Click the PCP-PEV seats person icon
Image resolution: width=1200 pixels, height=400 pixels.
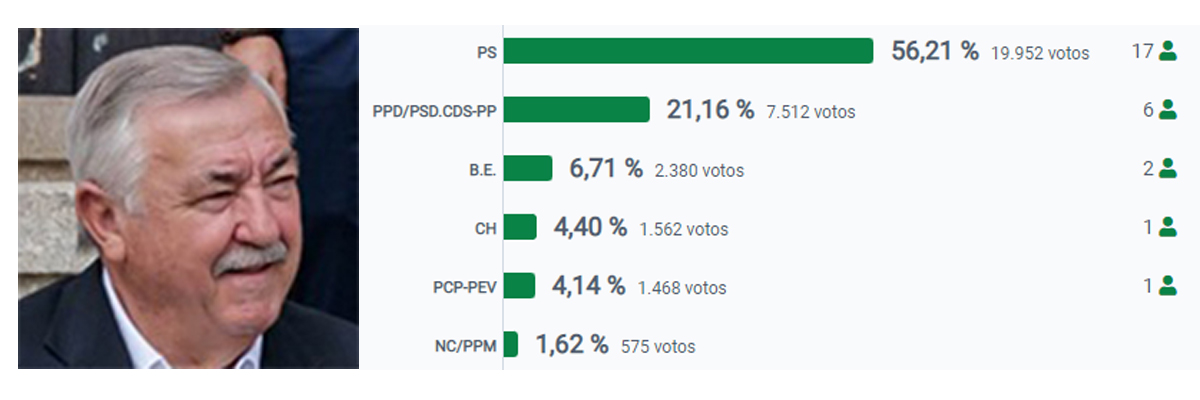tap(1167, 285)
